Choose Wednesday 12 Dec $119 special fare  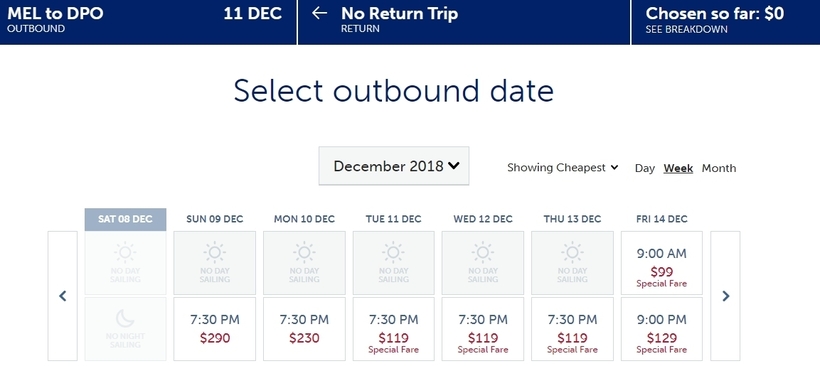(x=483, y=329)
